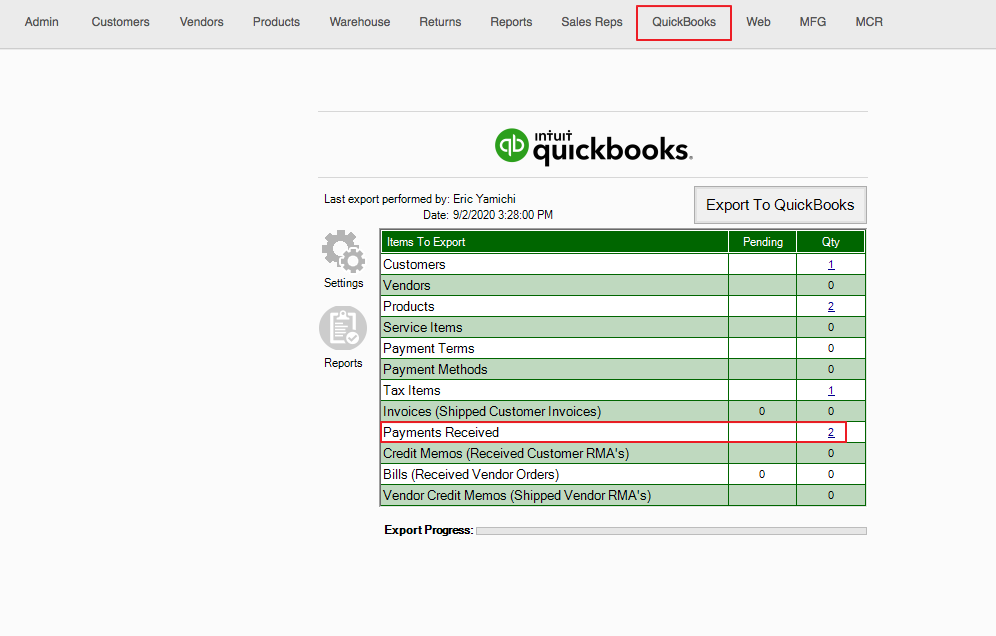996x636 pixels.
Task: Open the Settings gears icon
Action: [x=343, y=252]
